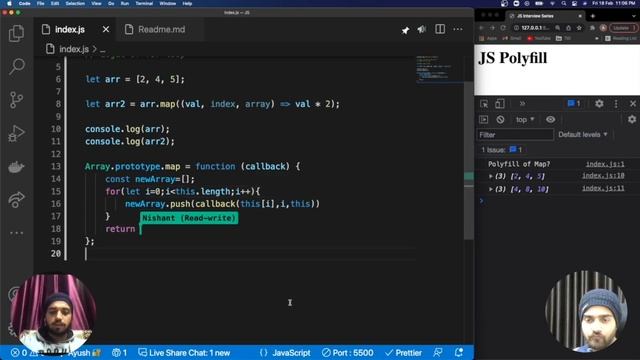
Task: Bookmark the page with the star icon
Action: [579, 28]
